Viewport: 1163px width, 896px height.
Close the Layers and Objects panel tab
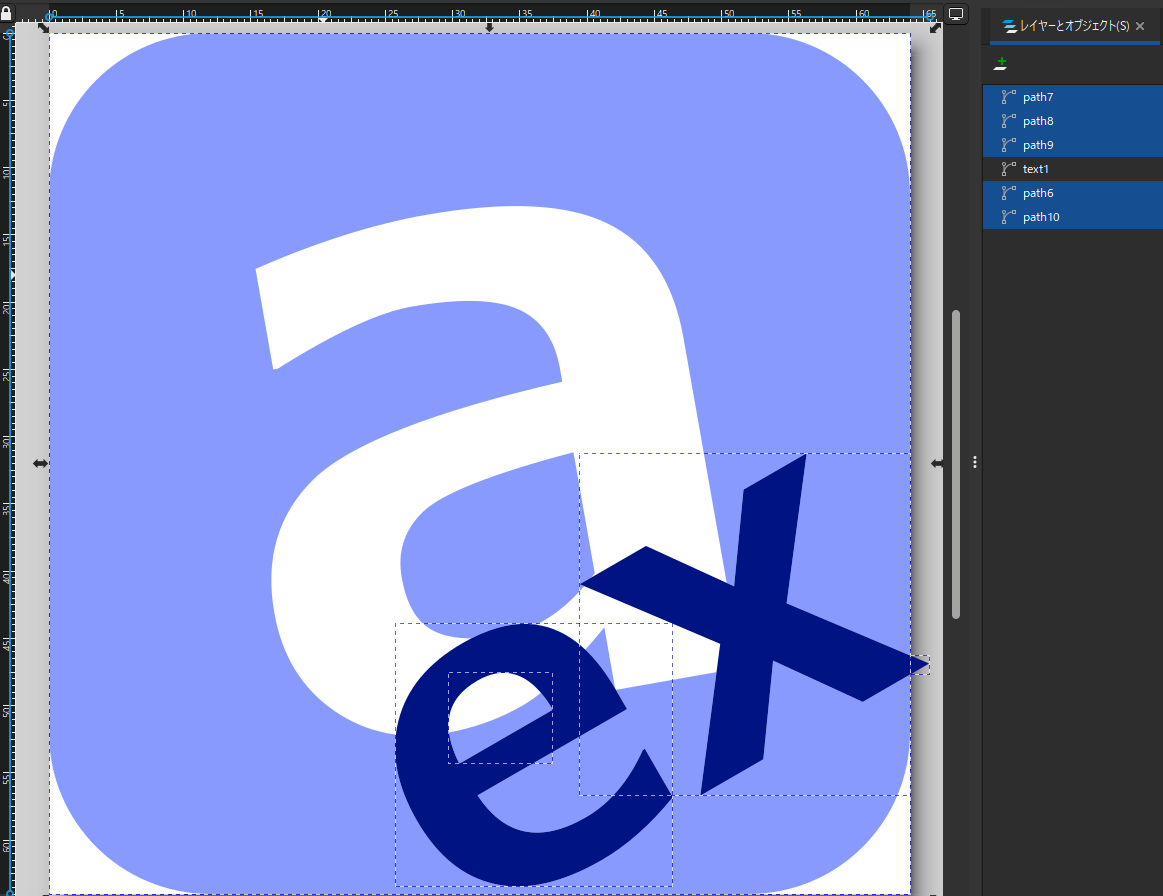point(1140,26)
